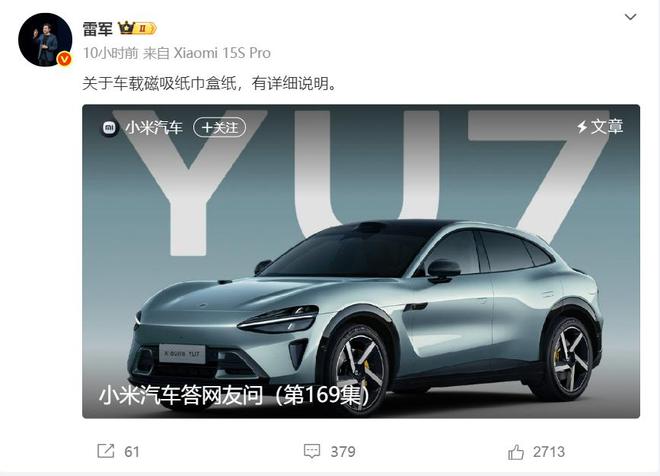Expand the post options chevron
This screenshot has height=476, width=660.
[630, 17]
